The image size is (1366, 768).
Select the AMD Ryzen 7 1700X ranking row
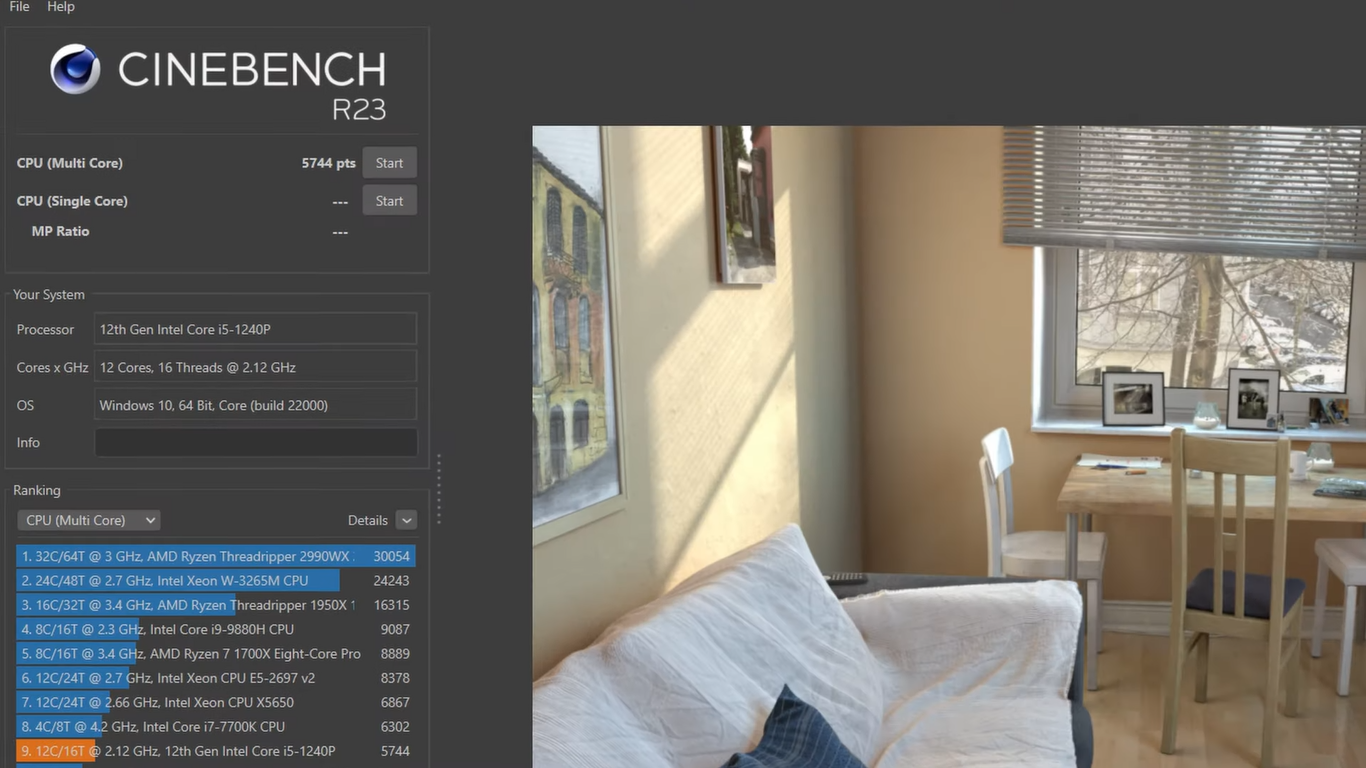coord(215,654)
